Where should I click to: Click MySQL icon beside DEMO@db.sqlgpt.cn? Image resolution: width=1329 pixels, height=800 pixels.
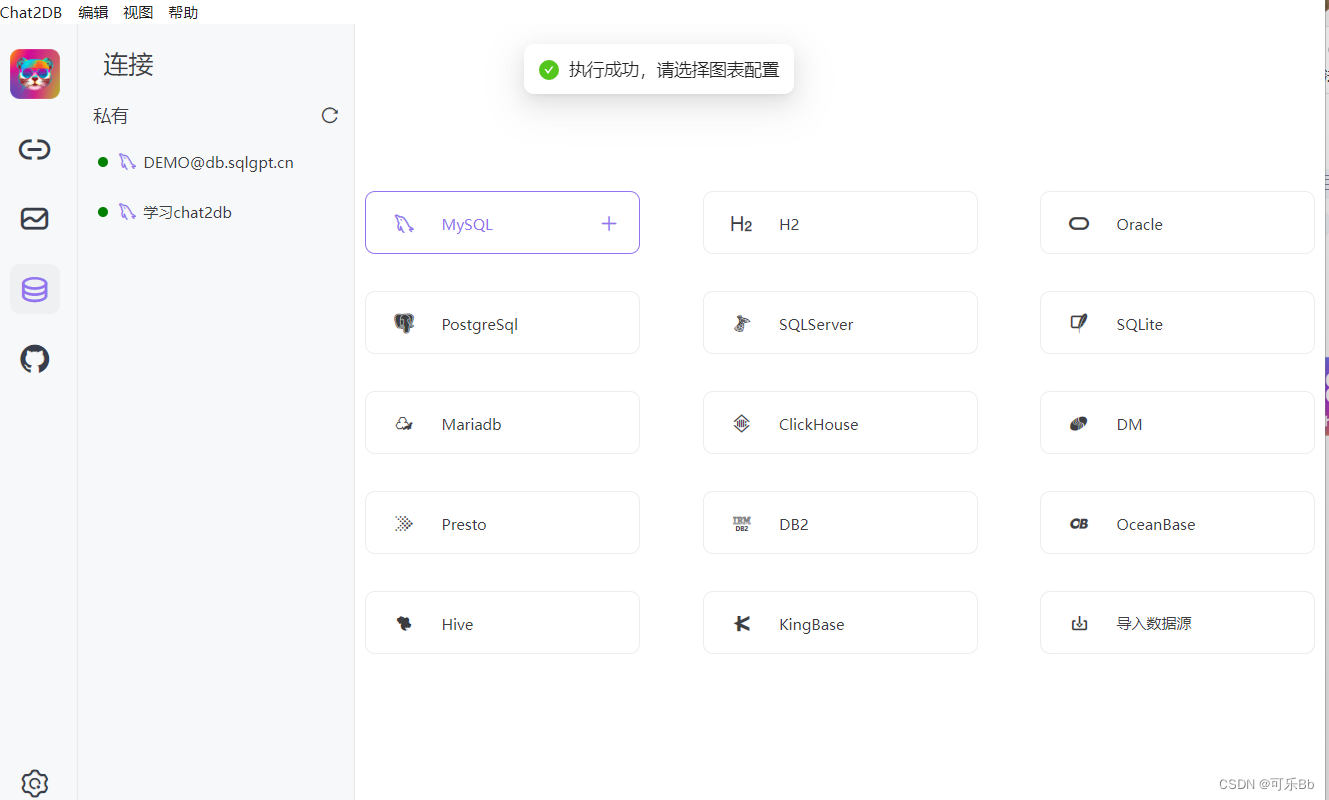point(127,162)
